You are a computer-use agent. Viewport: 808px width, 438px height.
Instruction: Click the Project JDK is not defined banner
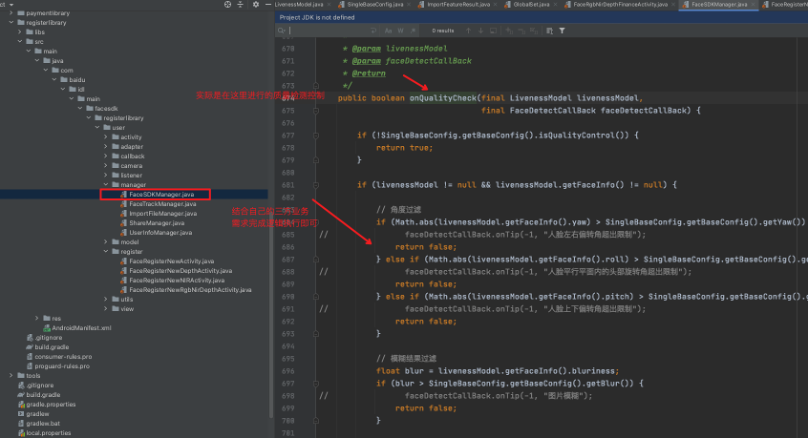542,17
